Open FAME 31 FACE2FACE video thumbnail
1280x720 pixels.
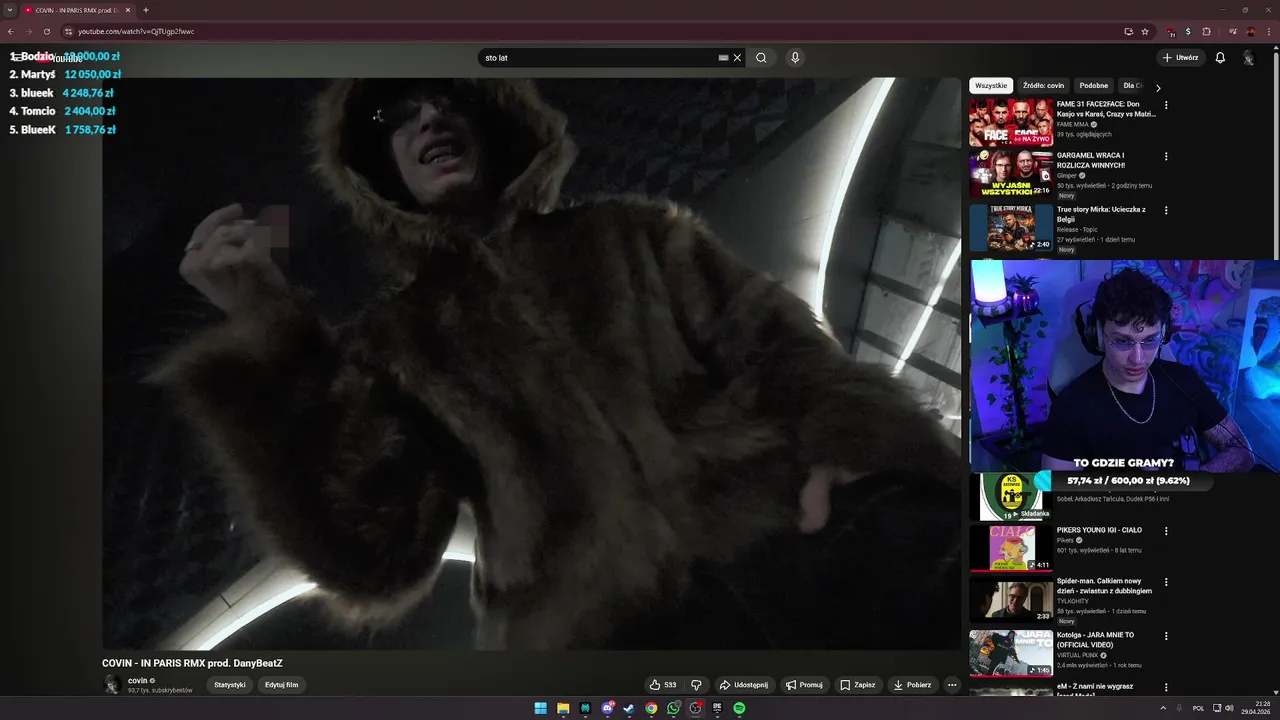point(1010,122)
